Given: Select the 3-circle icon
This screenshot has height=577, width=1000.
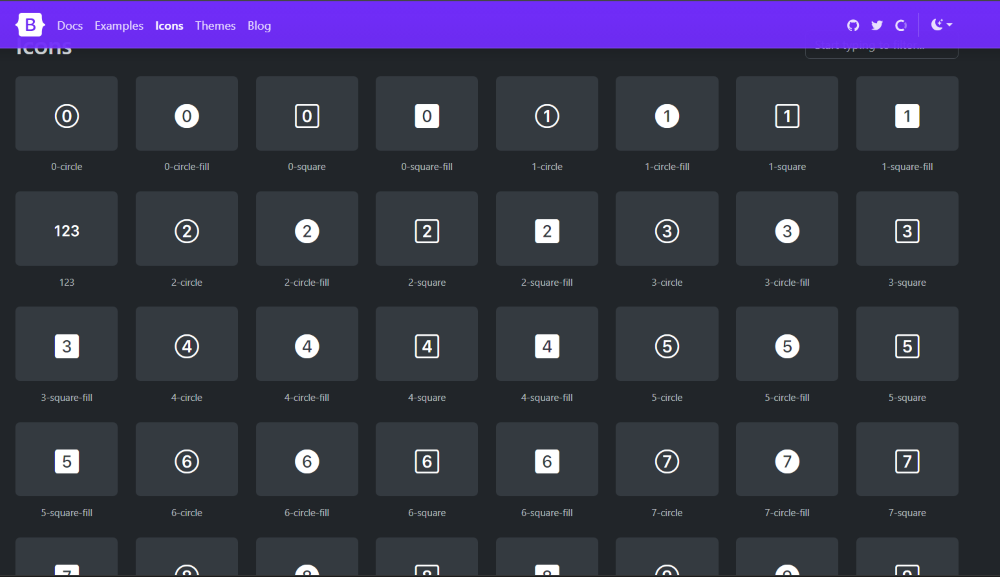Looking at the screenshot, I should tap(667, 229).
